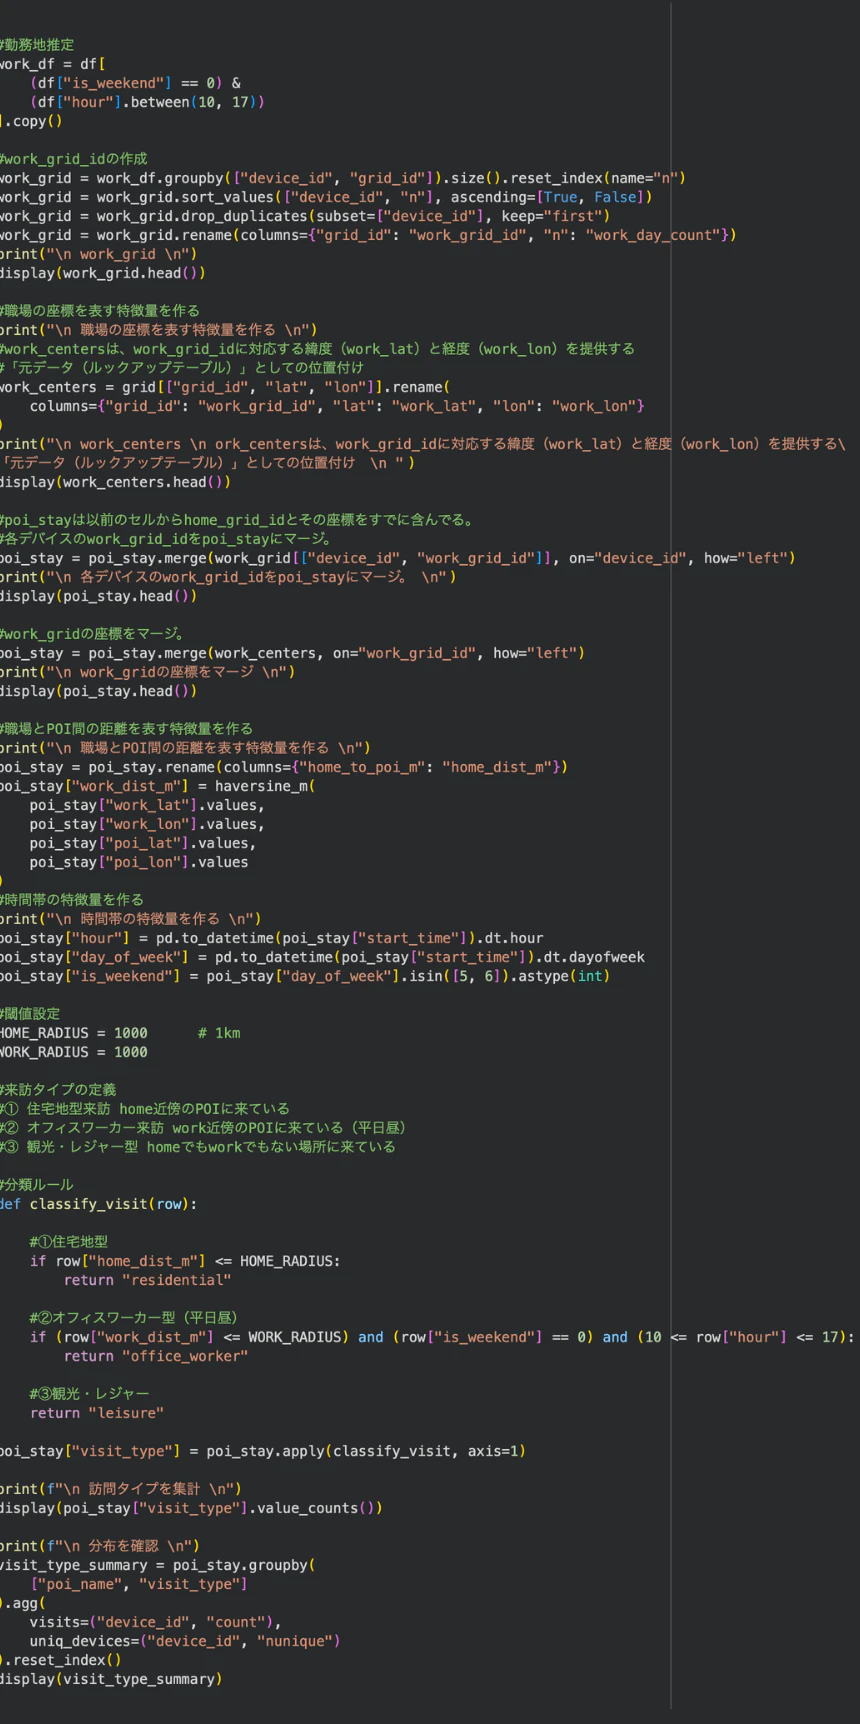Screen dimensions: 860x1724
Task: Click the work_df.groupby line with reset_index
Action: pos(343,178)
